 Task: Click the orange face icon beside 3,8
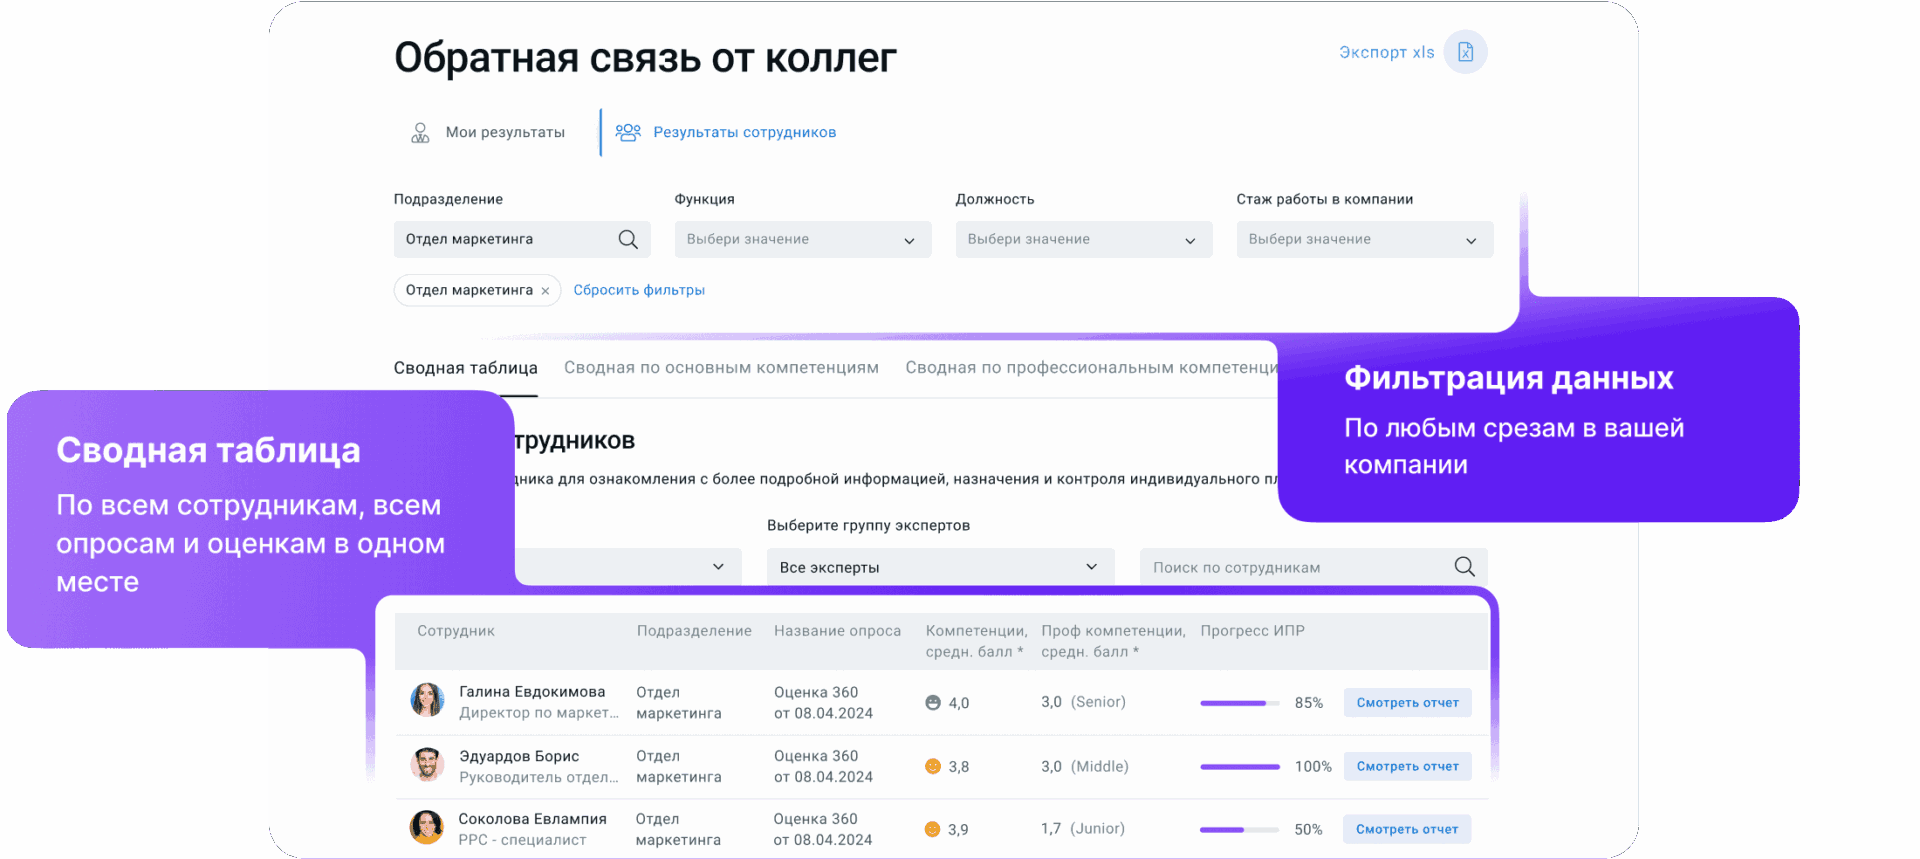tap(933, 767)
